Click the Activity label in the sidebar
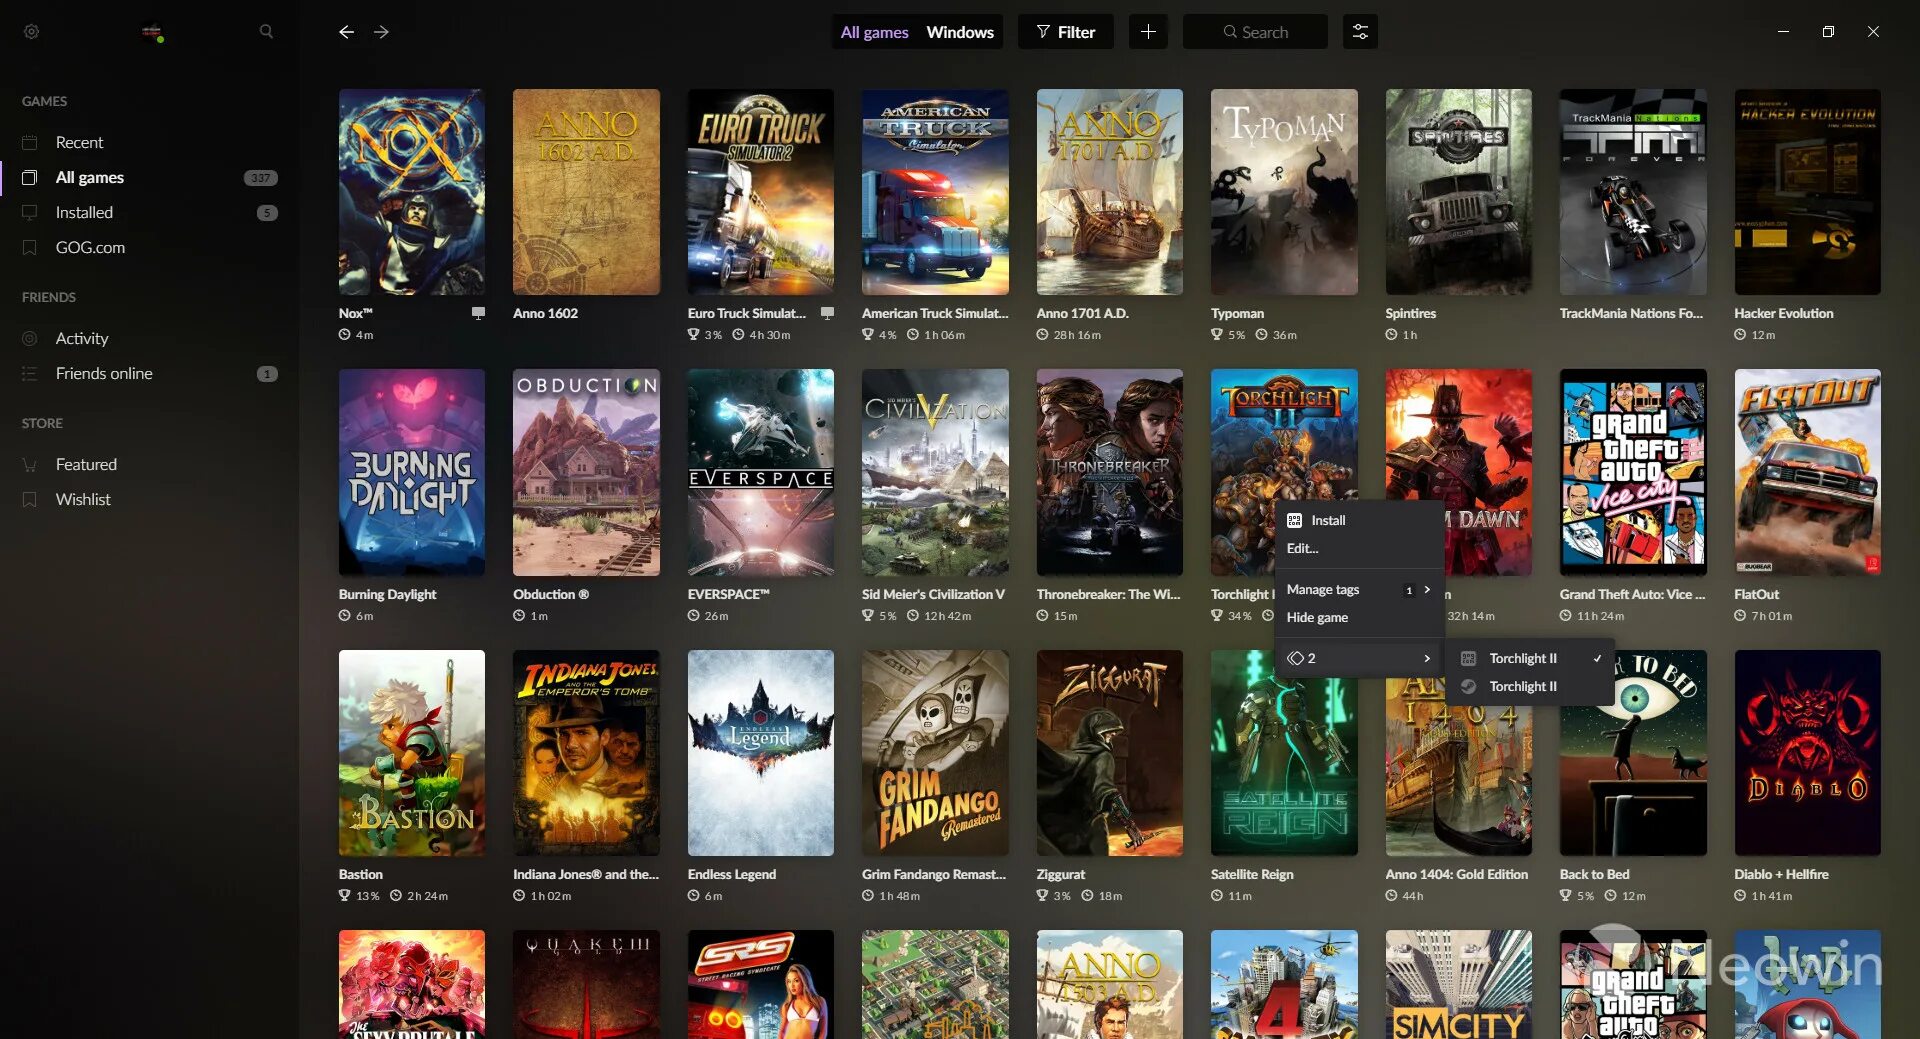The image size is (1920, 1039). 82,338
